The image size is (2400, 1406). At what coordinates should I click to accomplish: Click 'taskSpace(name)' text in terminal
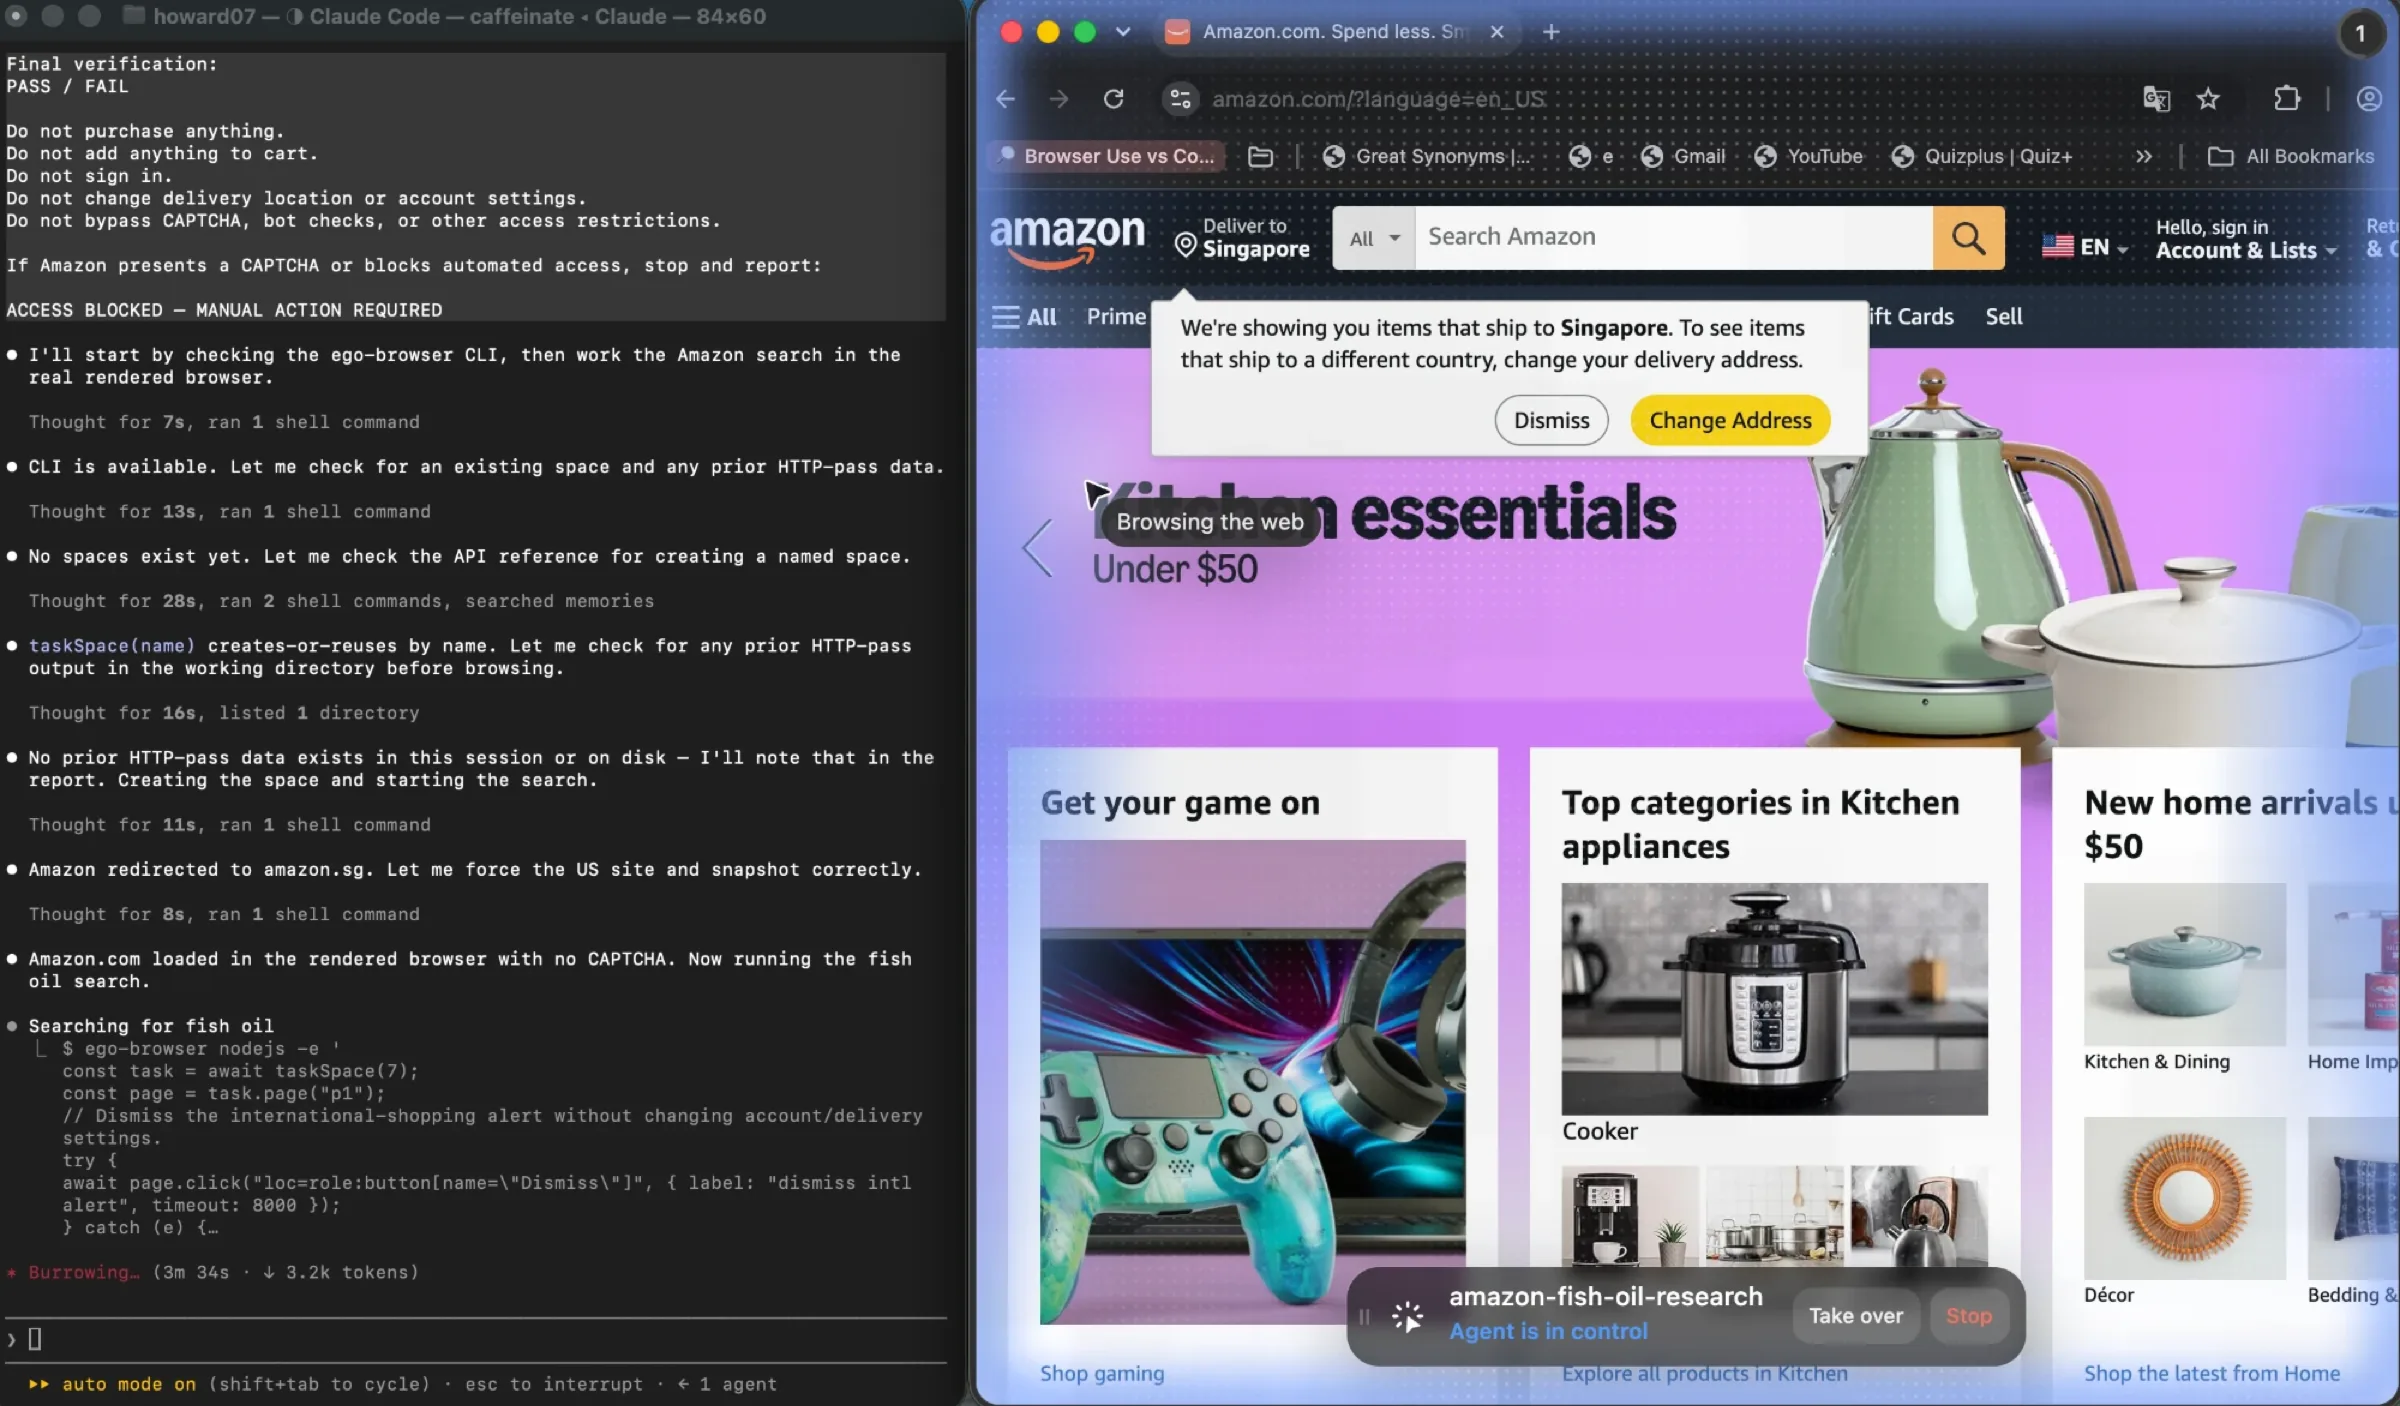pyautogui.click(x=112, y=646)
